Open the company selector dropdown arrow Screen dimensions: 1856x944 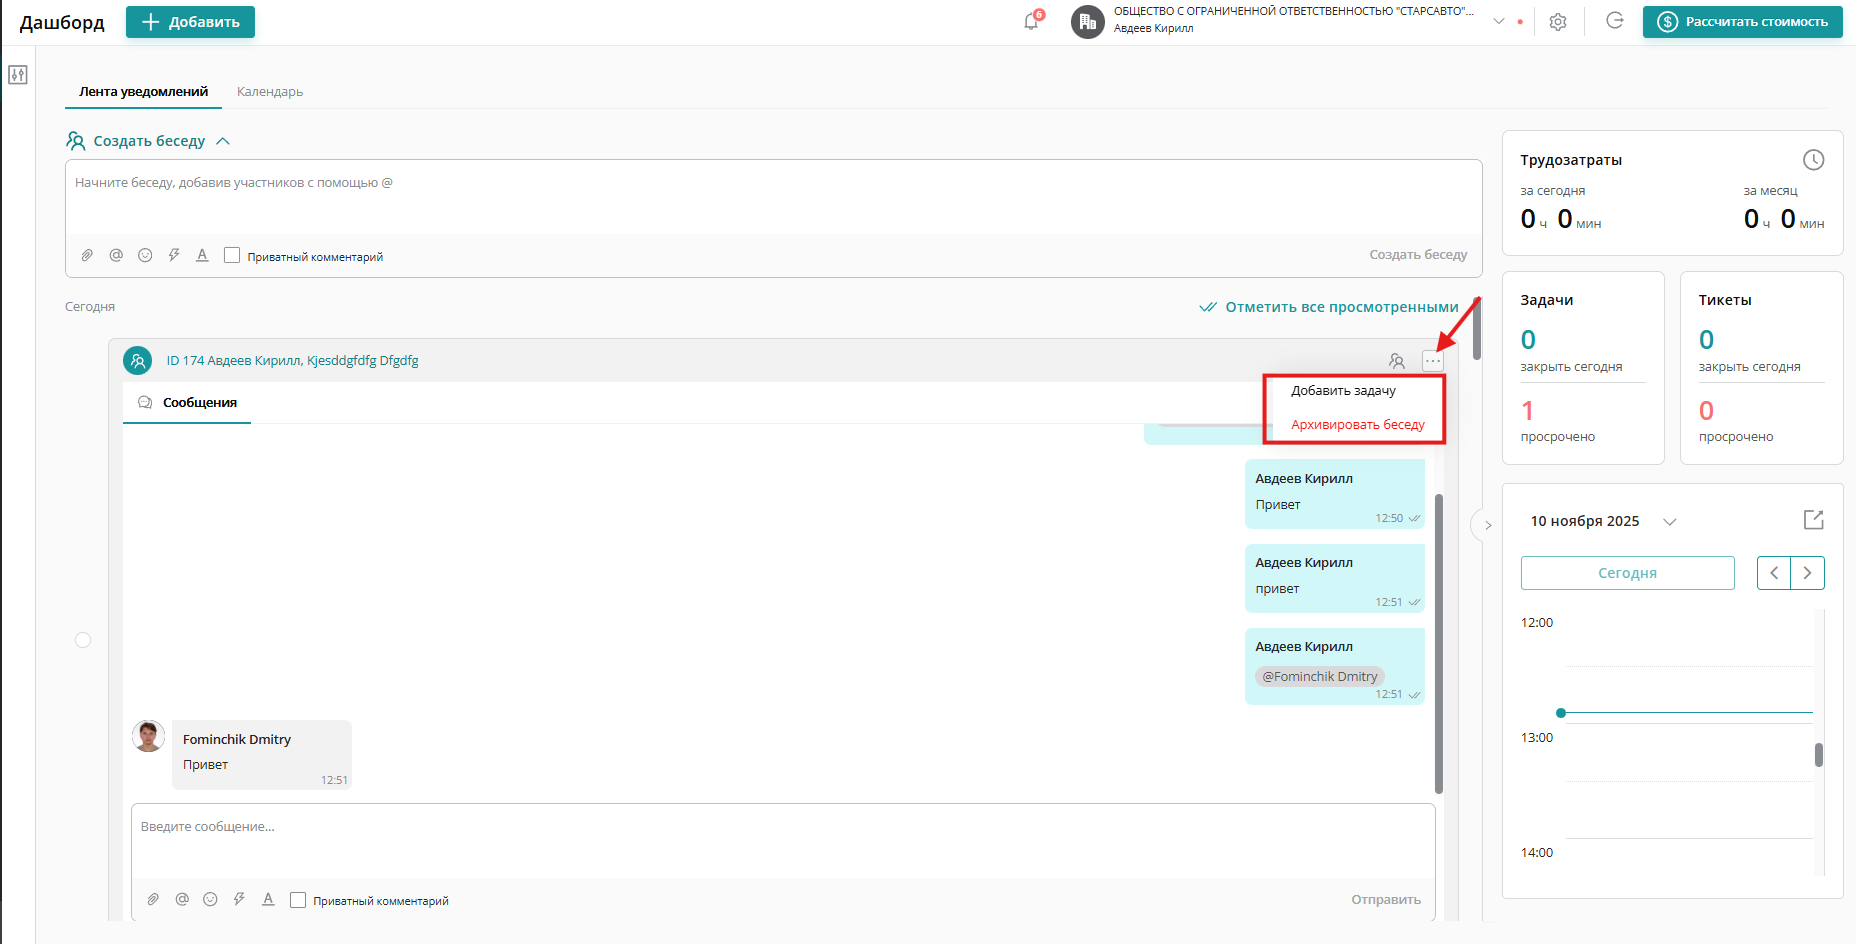[x=1498, y=21]
